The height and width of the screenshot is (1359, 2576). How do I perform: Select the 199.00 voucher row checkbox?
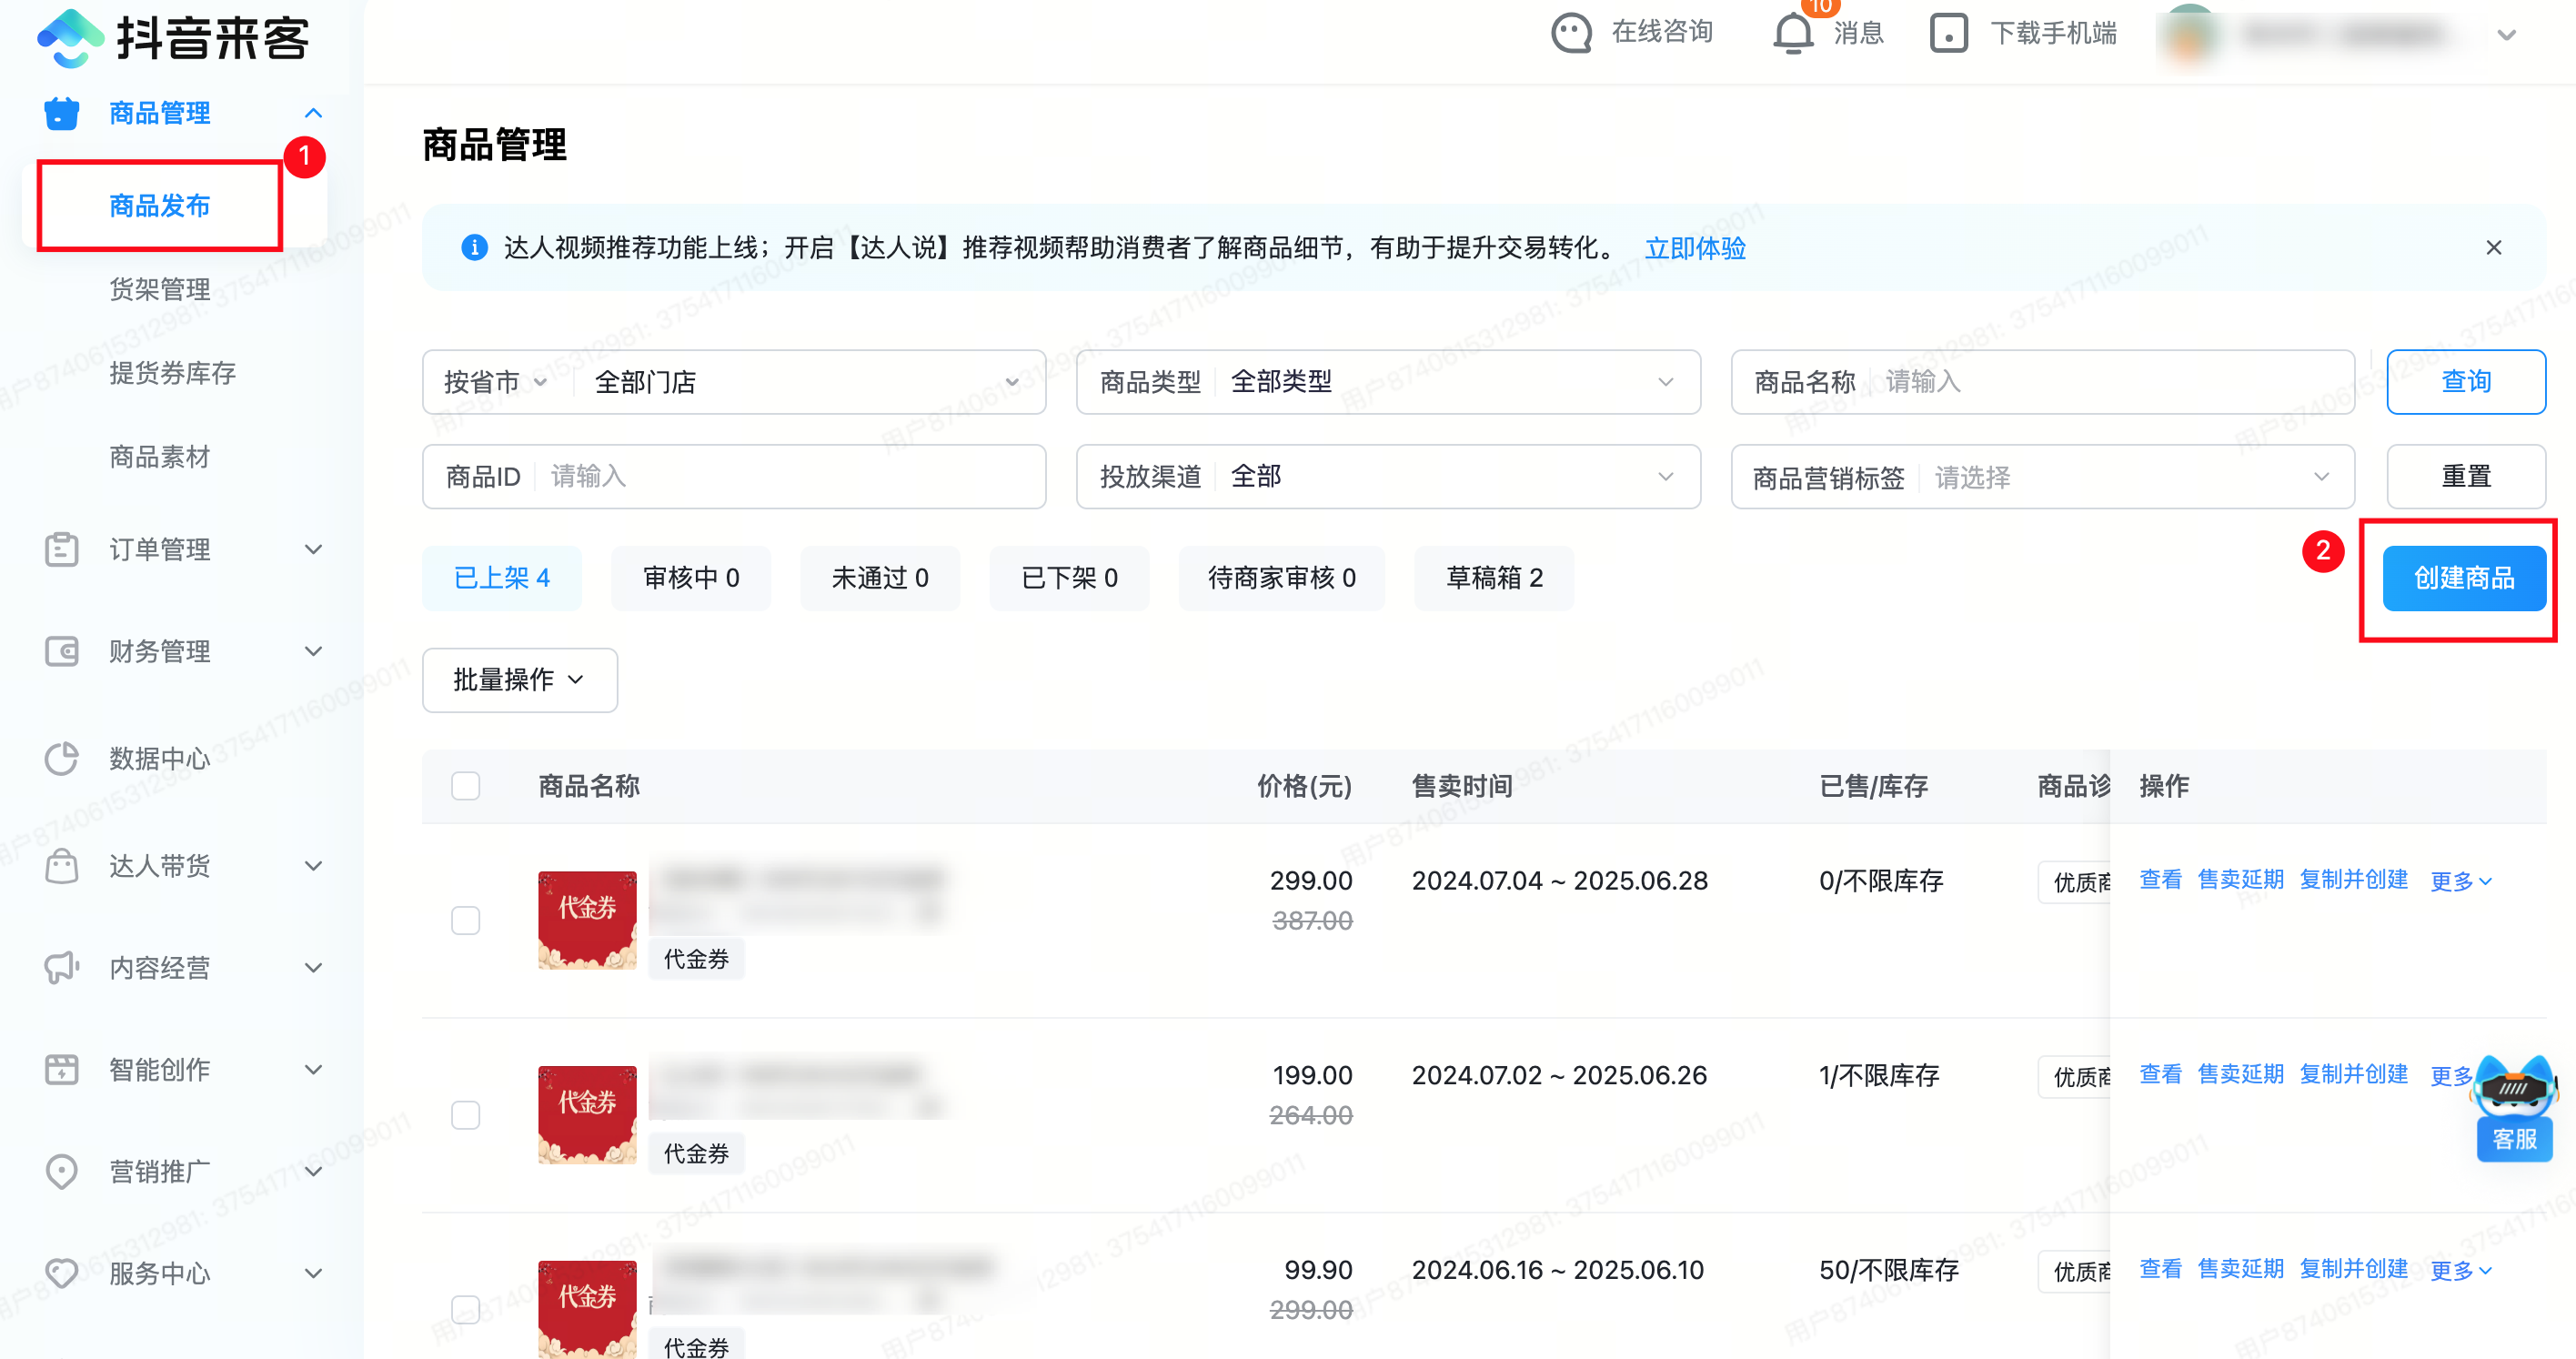click(465, 1114)
